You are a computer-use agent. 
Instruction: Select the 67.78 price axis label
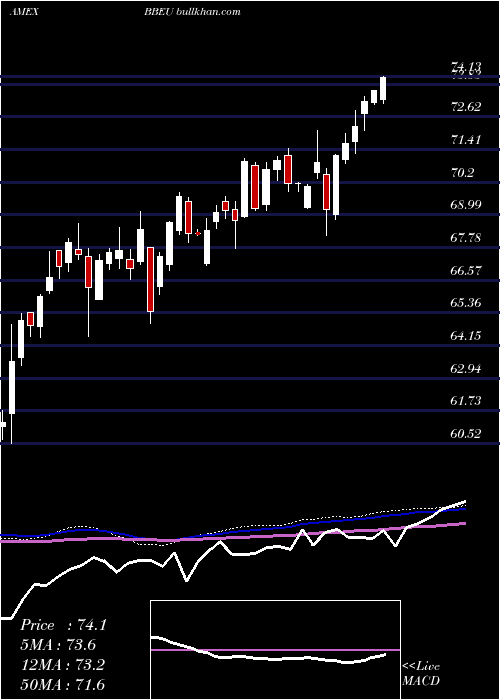click(x=467, y=238)
